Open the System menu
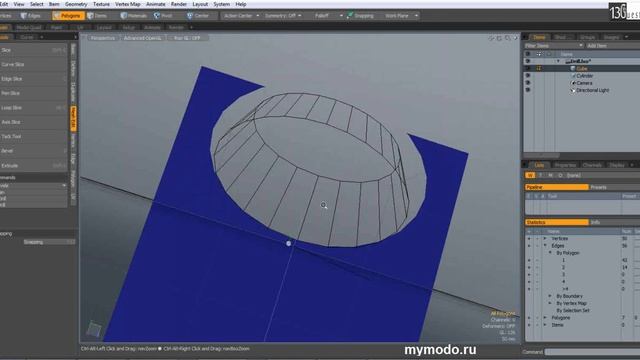This screenshot has height=360, width=640. coord(221,4)
